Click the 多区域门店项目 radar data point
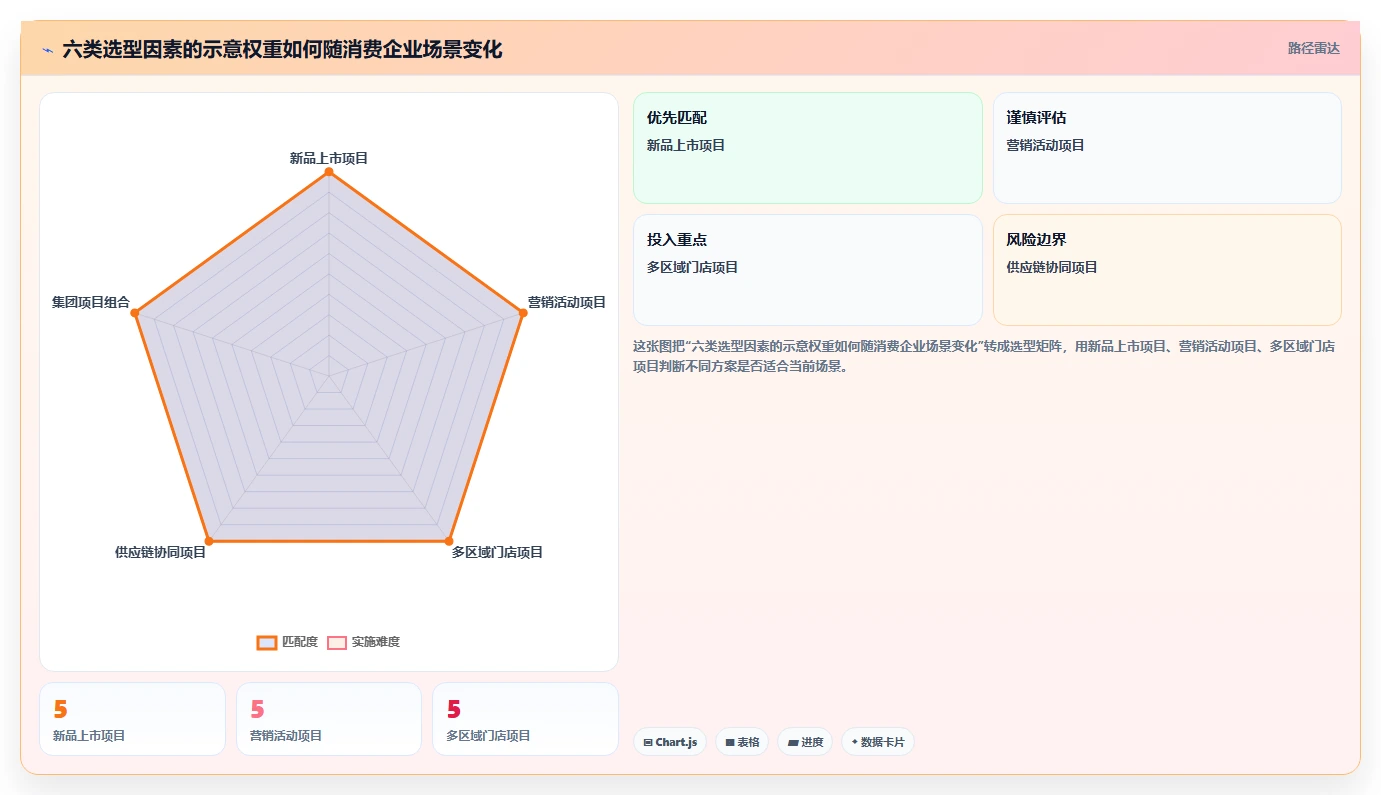This screenshot has width=1381, height=795. coord(448,541)
